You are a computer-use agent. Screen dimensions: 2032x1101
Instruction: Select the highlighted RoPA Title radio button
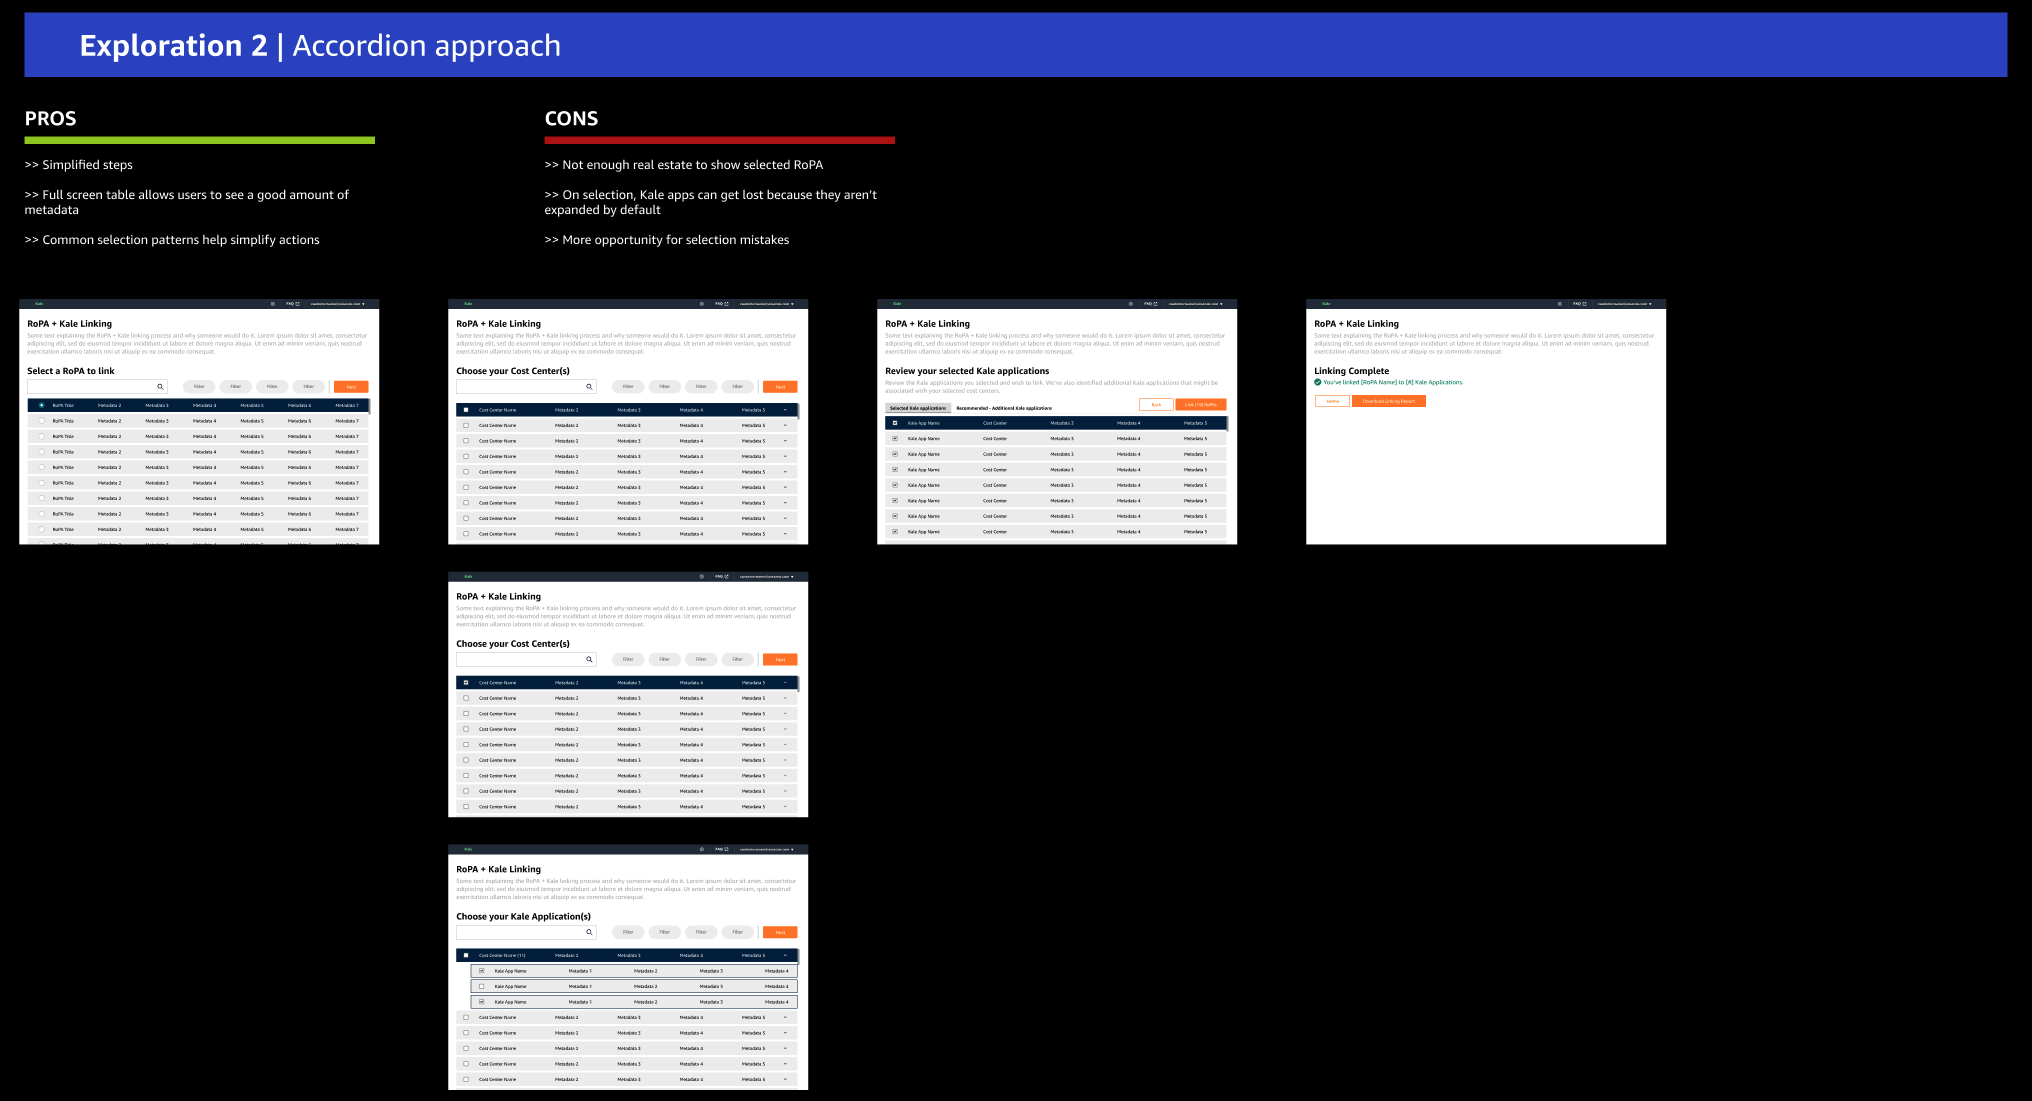pos(41,405)
